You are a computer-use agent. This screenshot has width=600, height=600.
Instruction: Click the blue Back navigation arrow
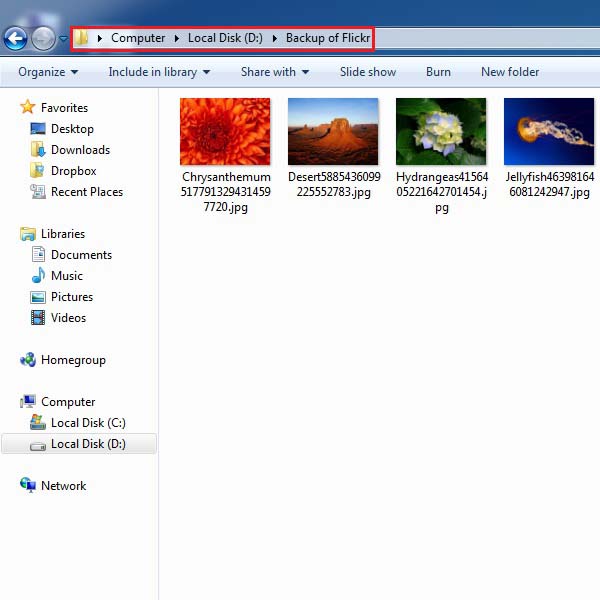[15, 39]
